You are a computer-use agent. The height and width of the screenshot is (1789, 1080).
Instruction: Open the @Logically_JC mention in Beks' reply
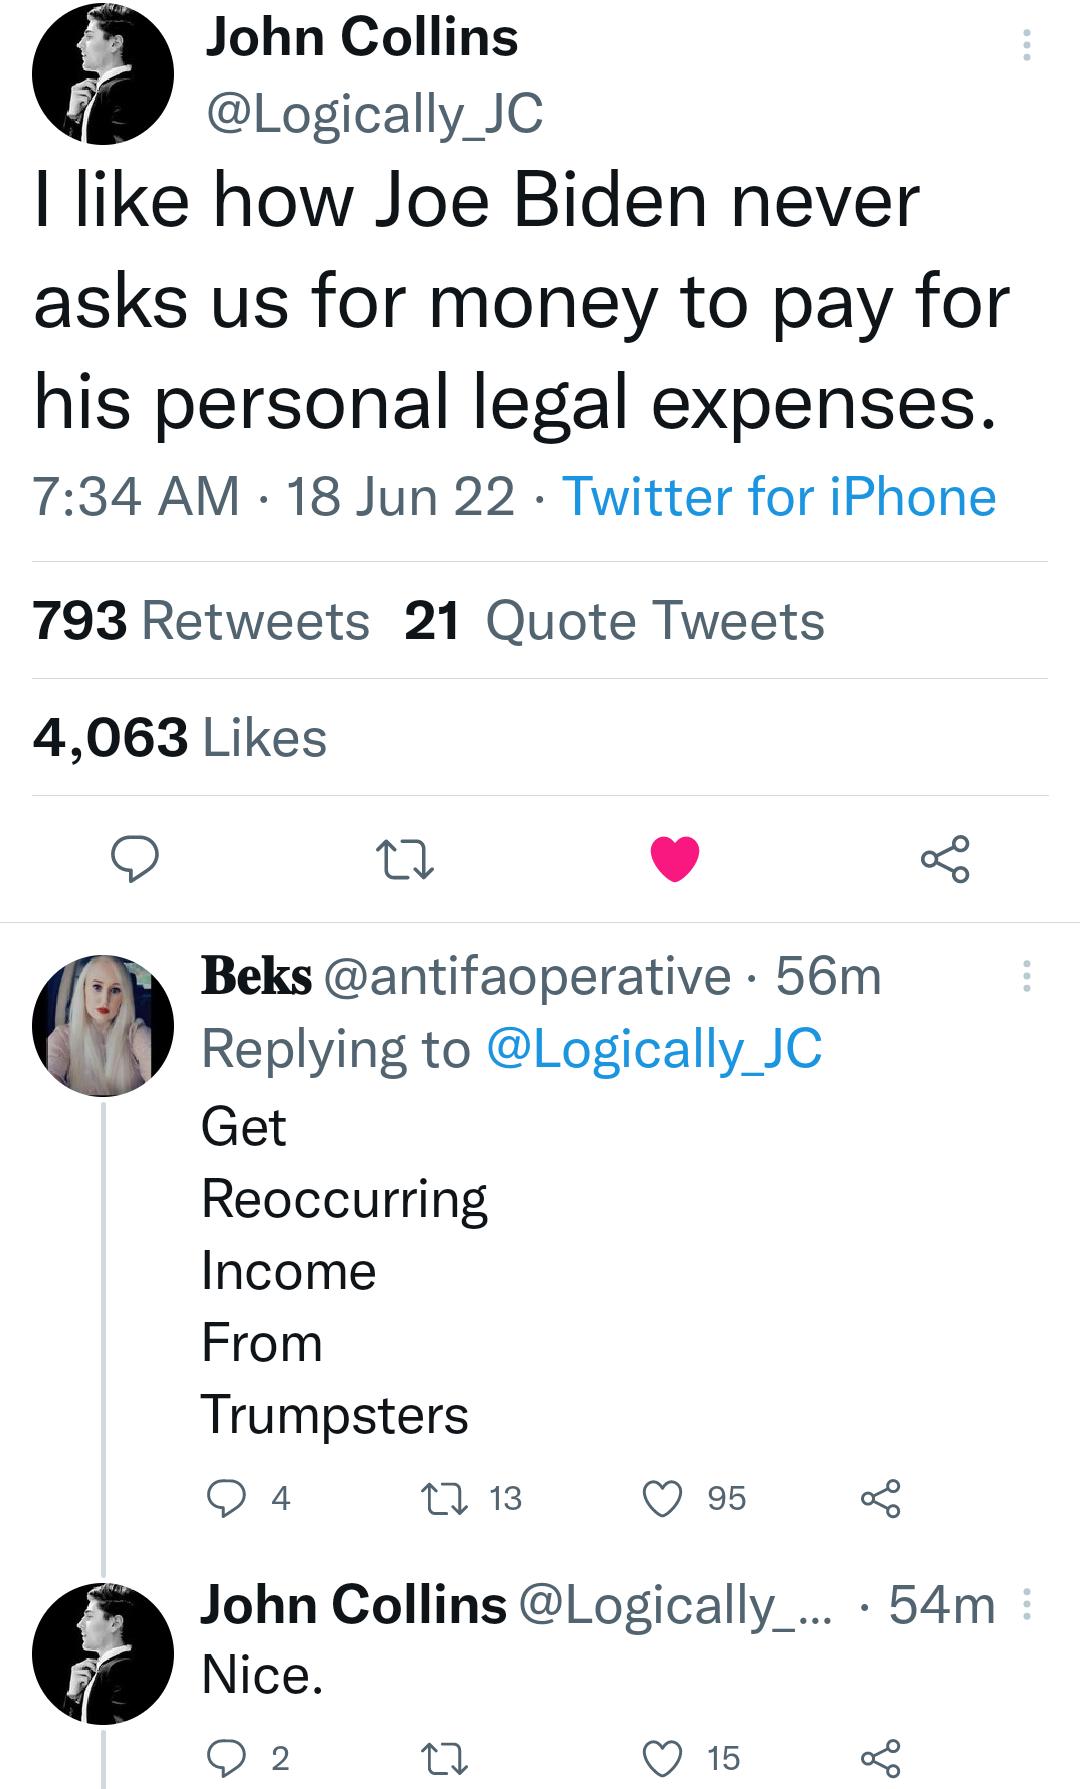(x=655, y=1046)
